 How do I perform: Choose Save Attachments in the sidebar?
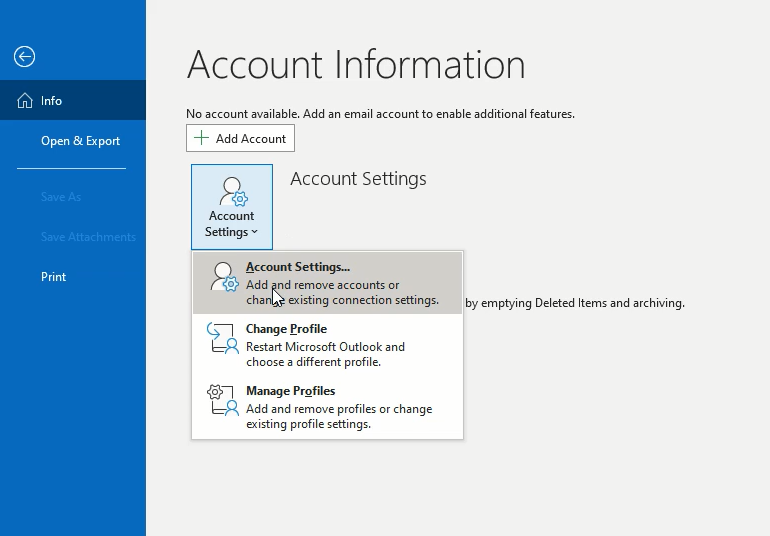coord(88,237)
